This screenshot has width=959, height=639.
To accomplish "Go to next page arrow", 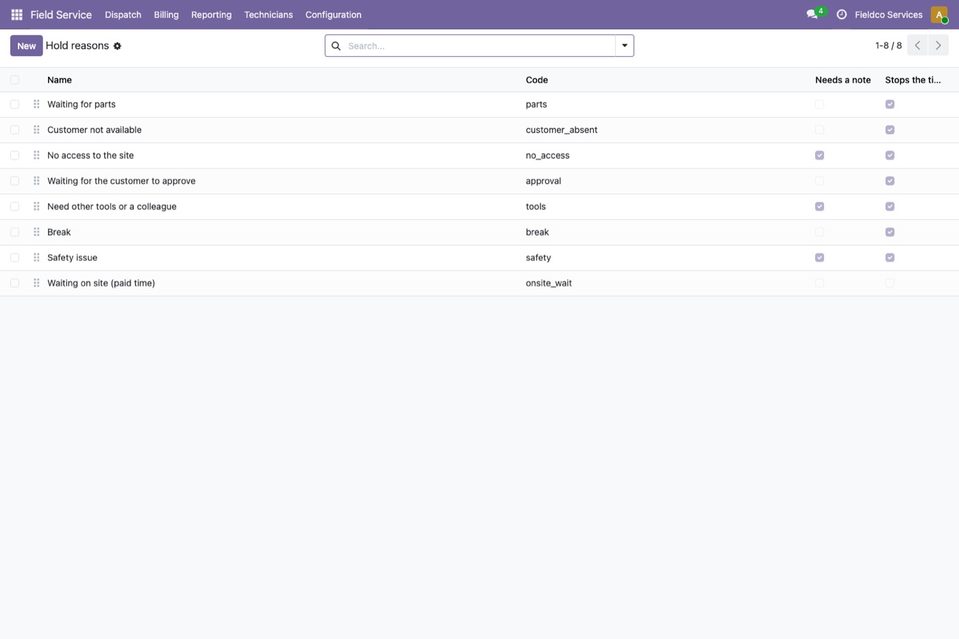I will [938, 45].
